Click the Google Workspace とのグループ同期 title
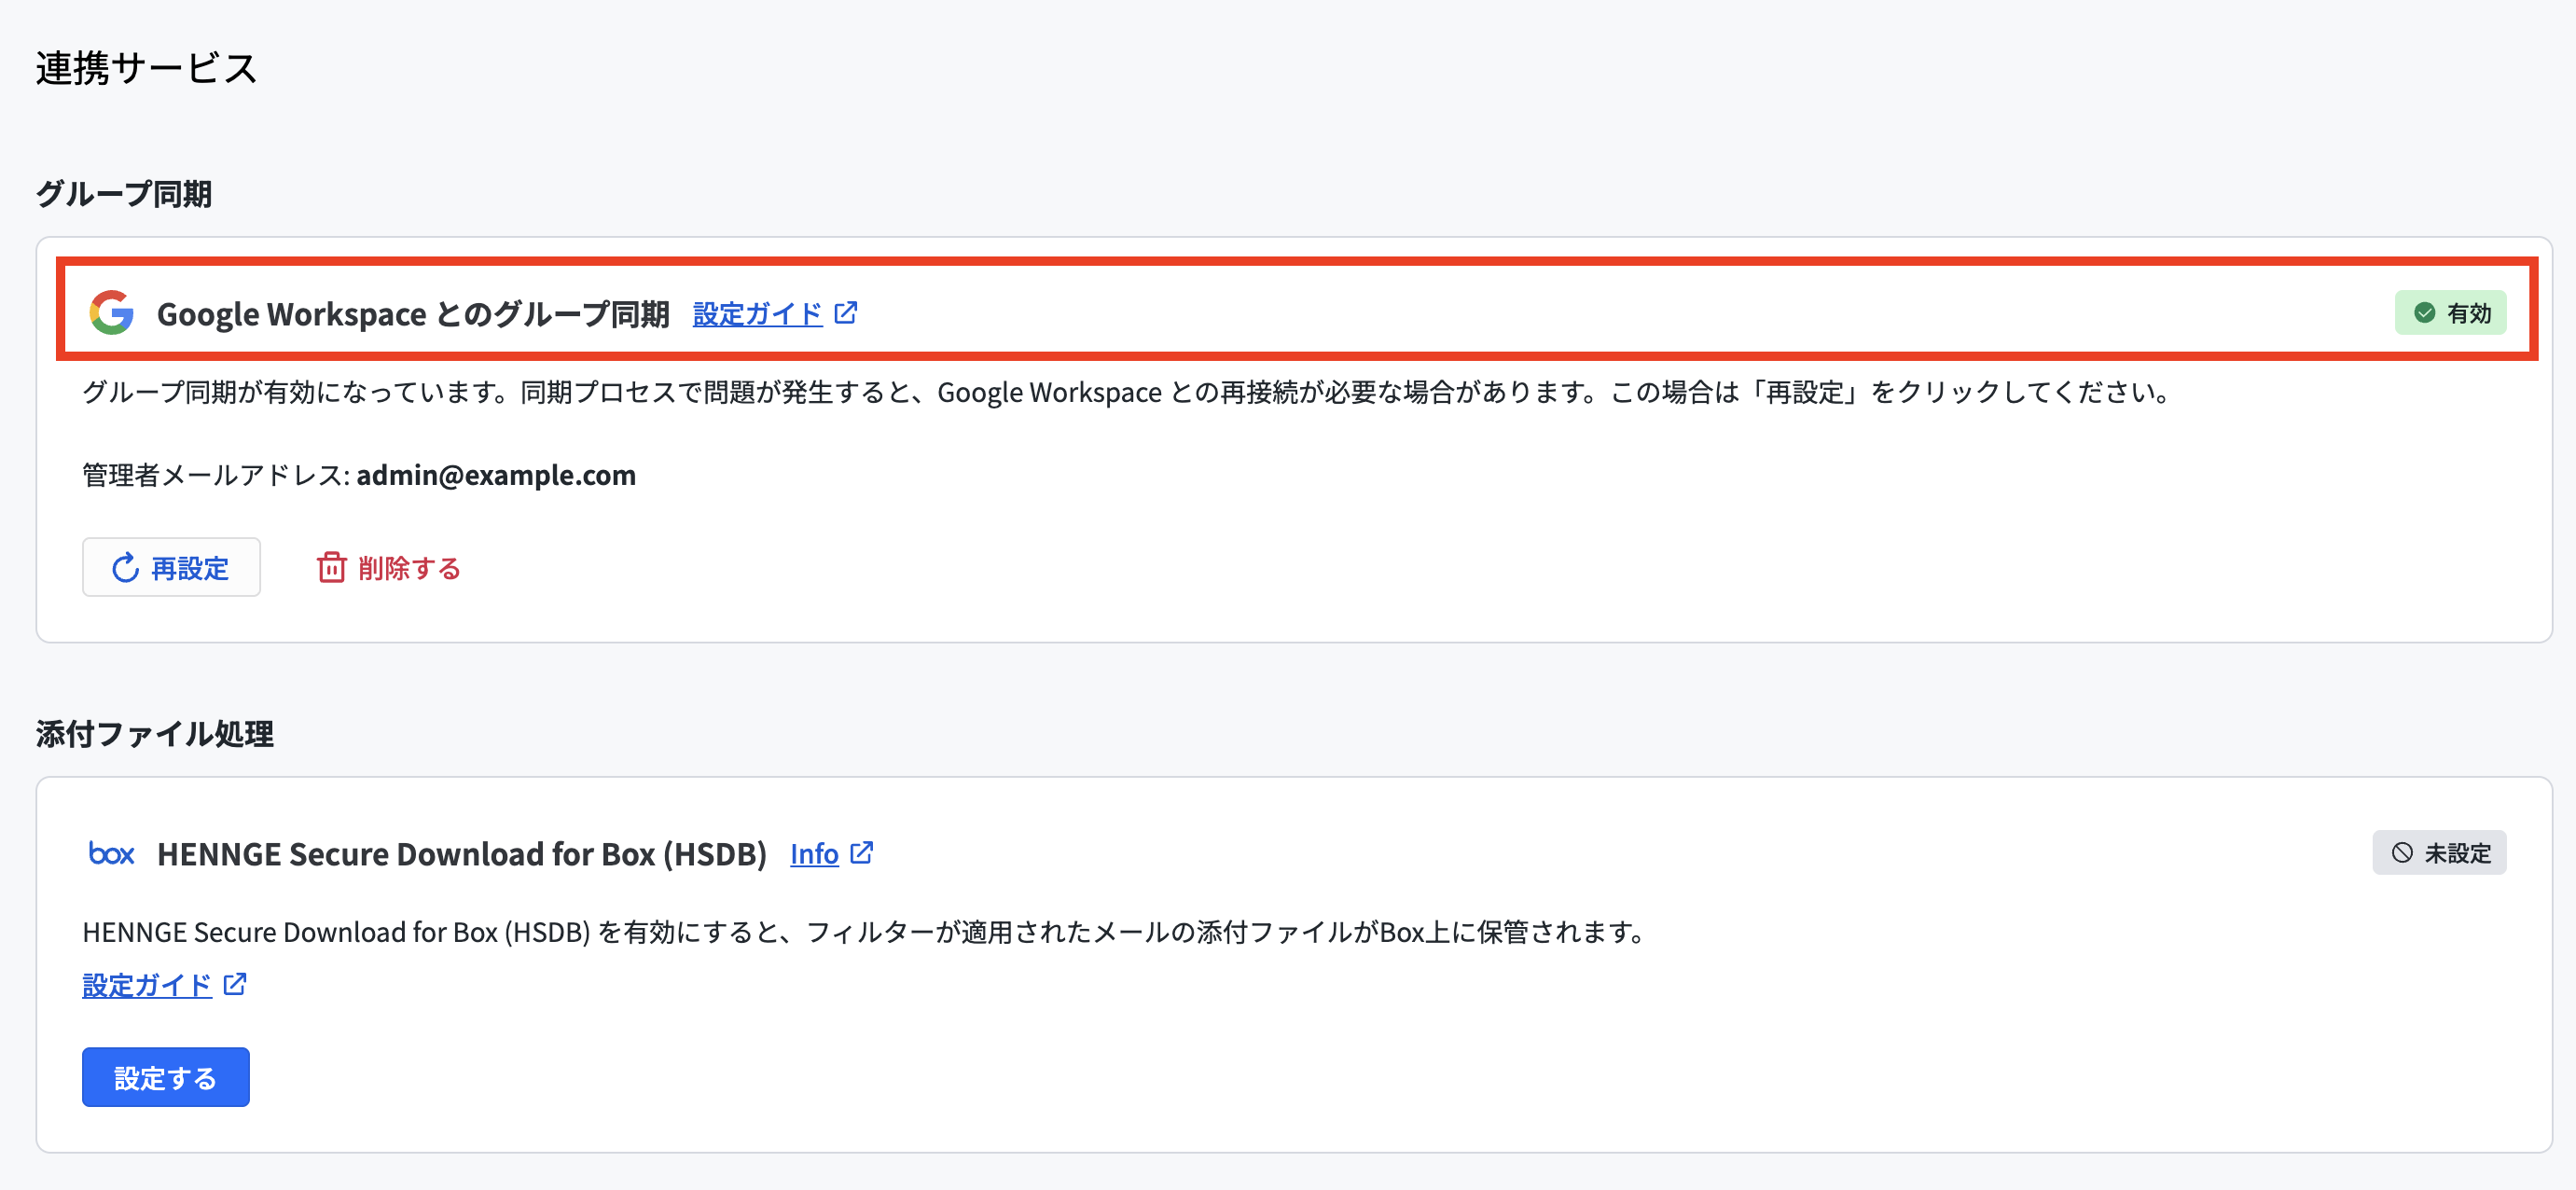Viewport: 2576px width, 1190px height. [x=413, y=314]
